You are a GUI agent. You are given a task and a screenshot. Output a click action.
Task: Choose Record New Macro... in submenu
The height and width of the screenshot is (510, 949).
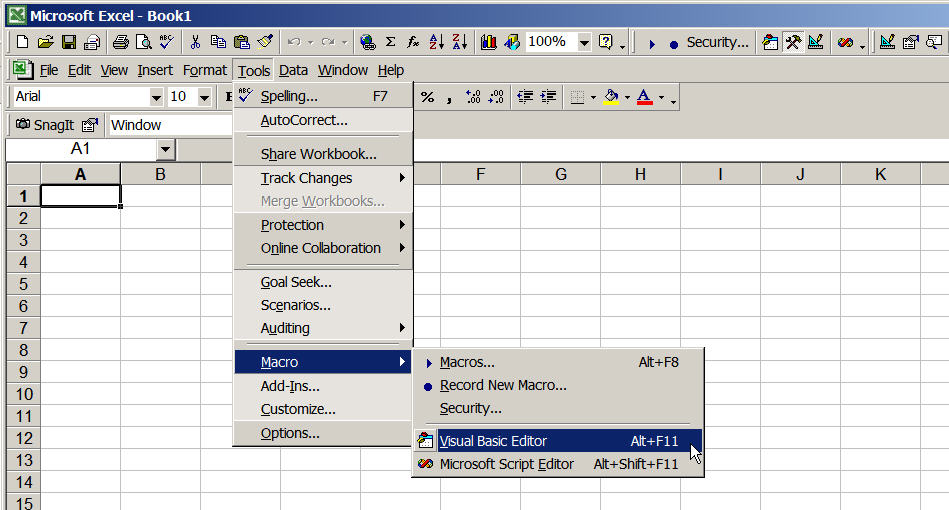coord(558,385)
